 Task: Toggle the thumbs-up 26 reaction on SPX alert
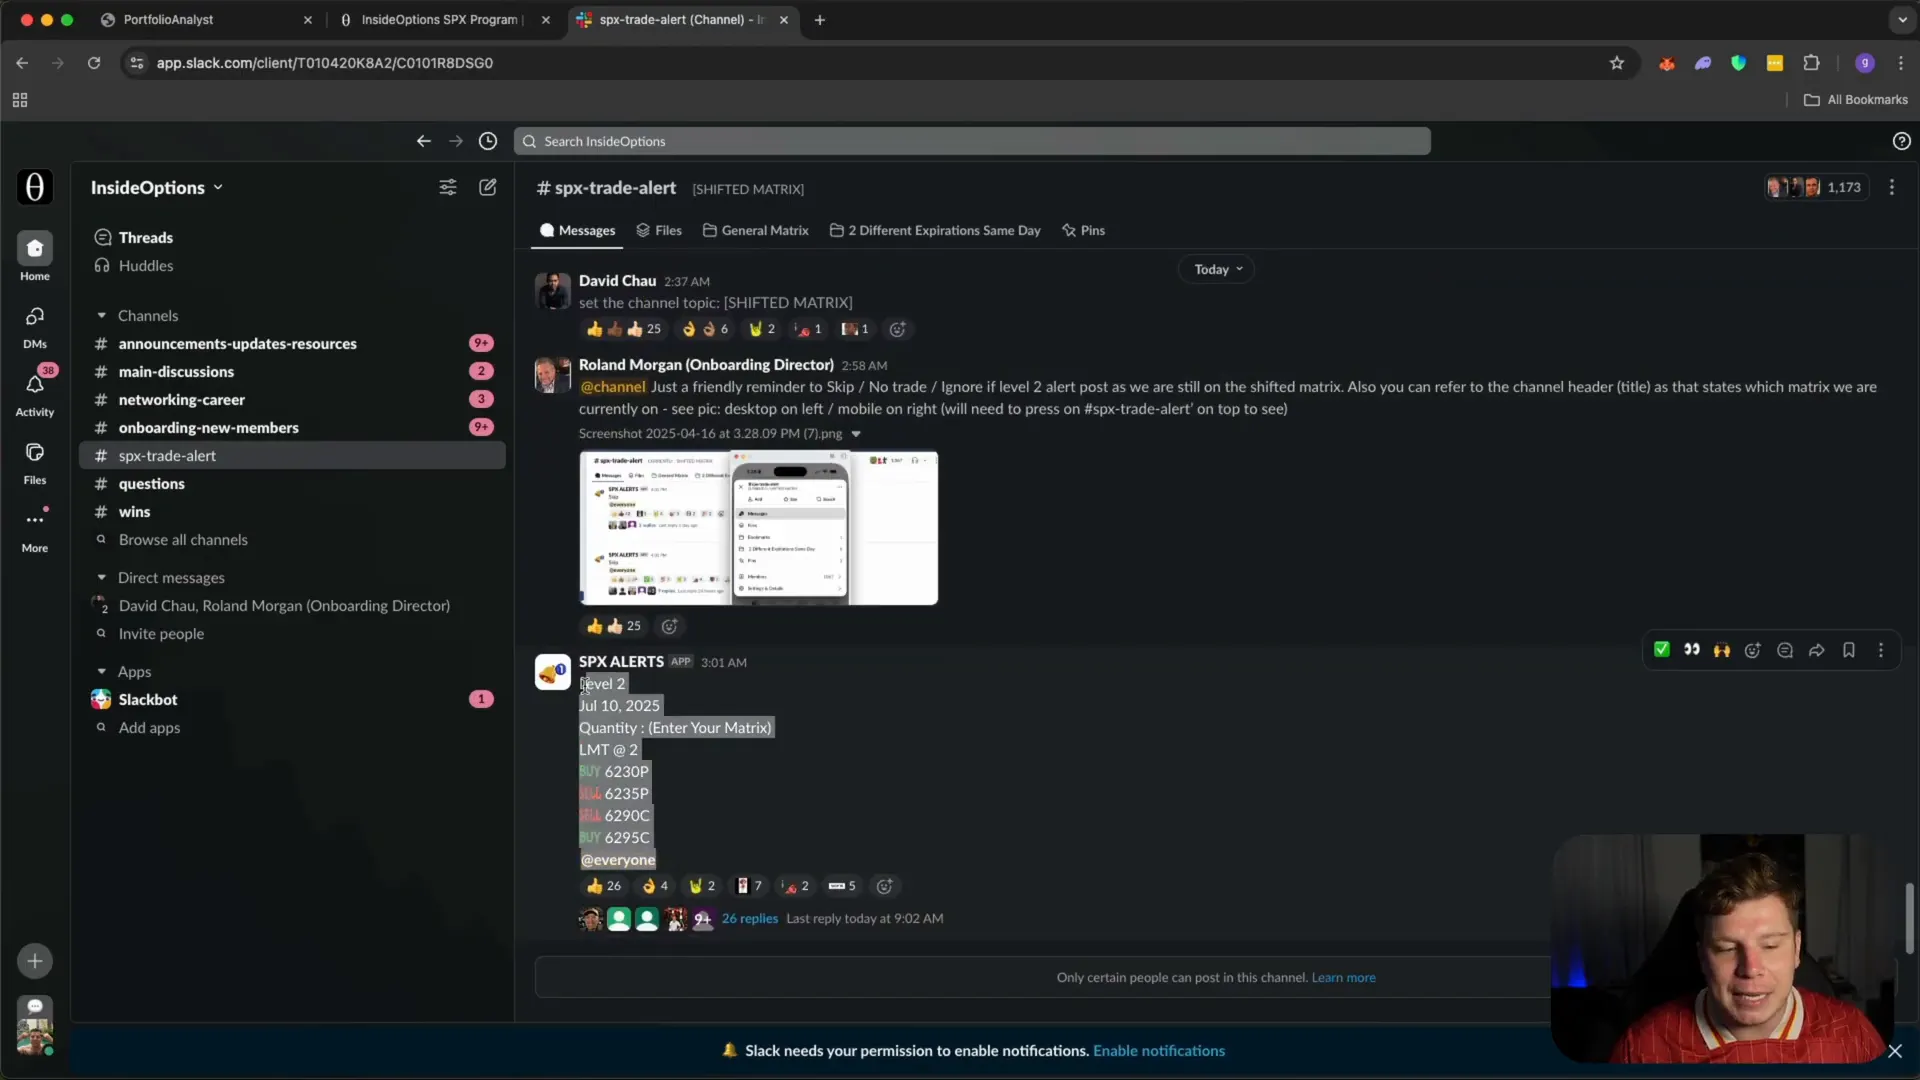604,886
